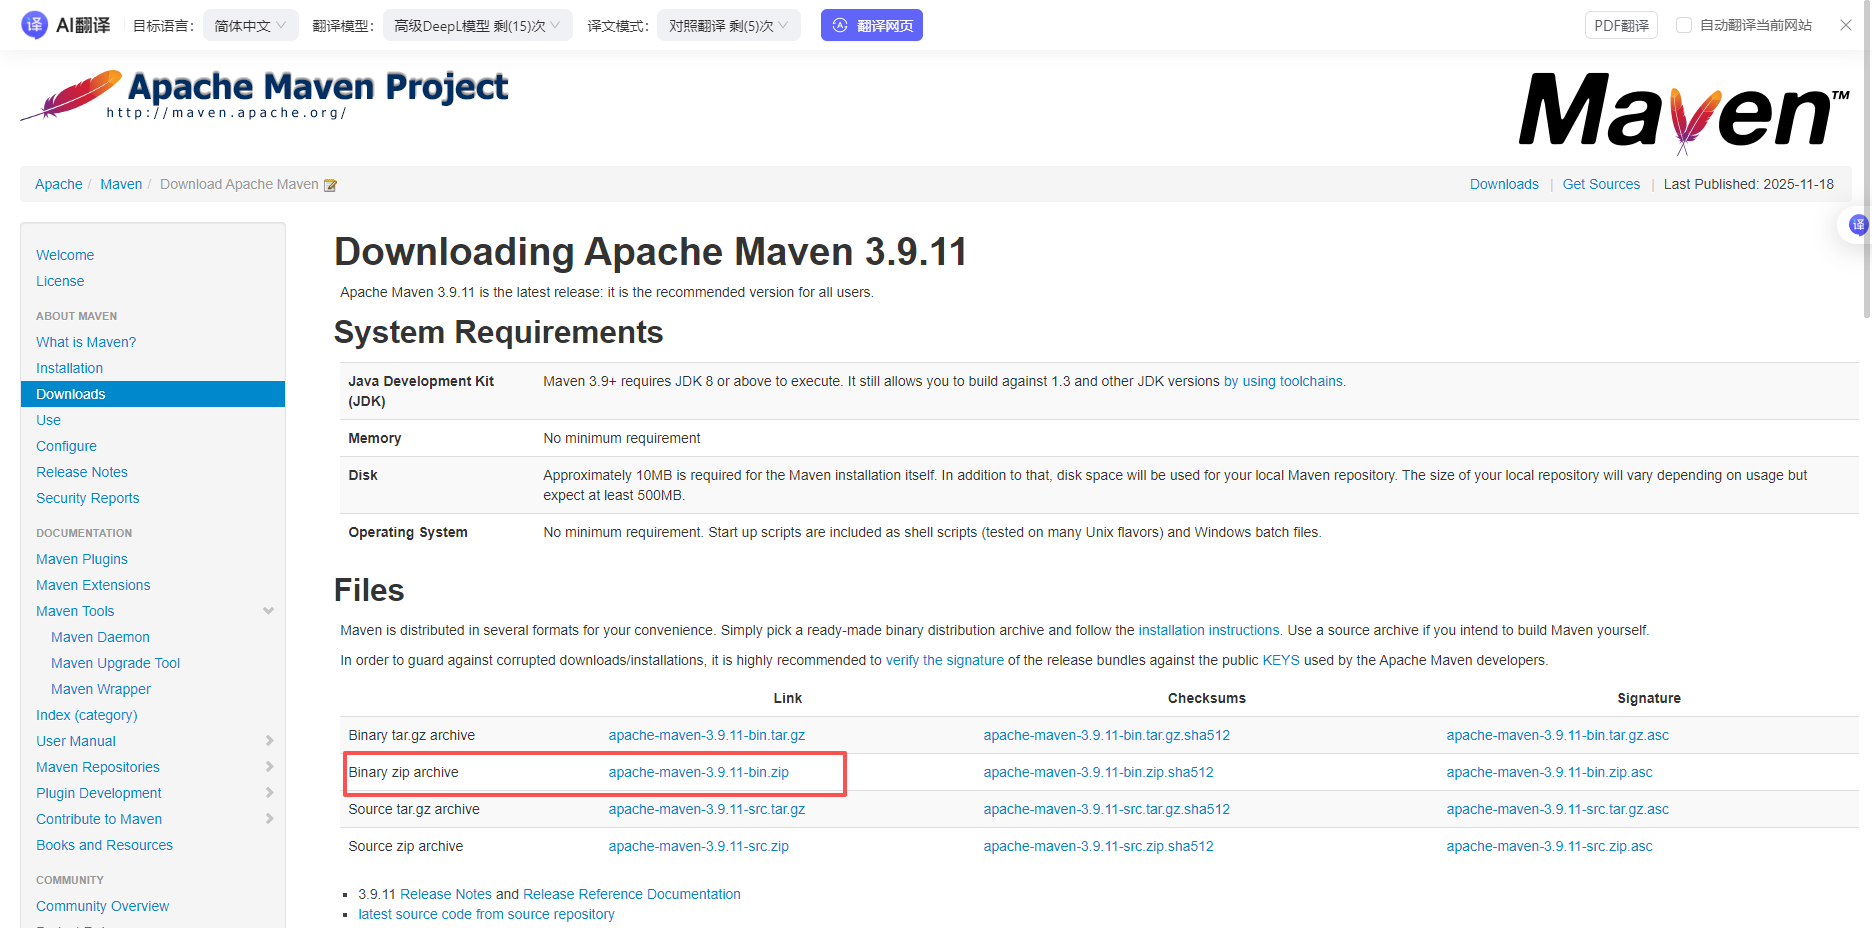
Task: Click the Apache feather logo
Action: [x=72, y=96]
